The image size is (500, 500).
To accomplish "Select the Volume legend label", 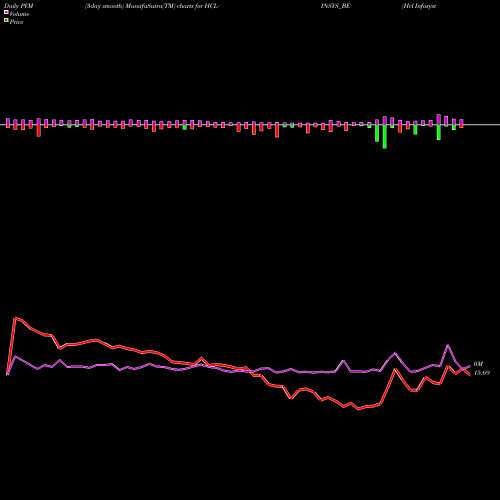I will click(19, 14).
